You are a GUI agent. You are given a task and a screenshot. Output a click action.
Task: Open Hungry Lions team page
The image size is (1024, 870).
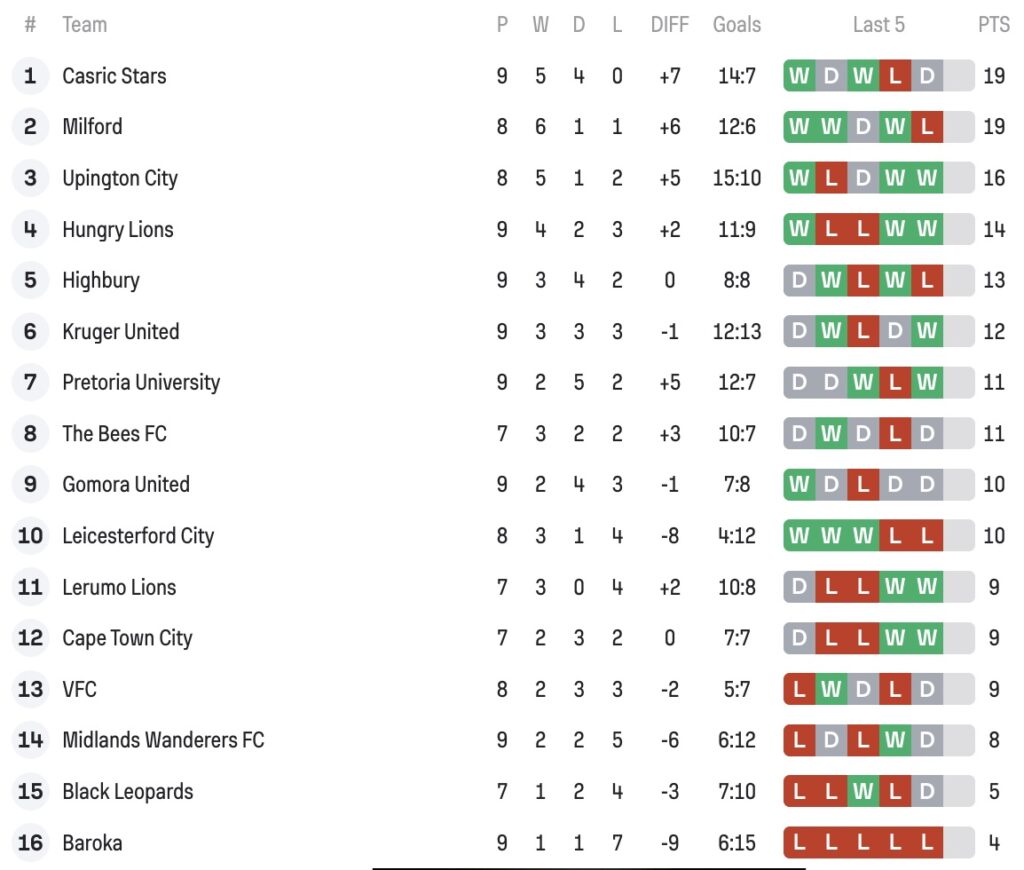coord(117,230)
